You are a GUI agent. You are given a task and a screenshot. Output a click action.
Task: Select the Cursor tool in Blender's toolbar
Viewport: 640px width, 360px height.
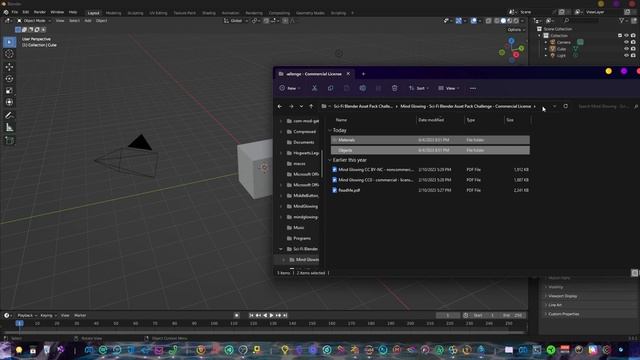tap(9, 54)
